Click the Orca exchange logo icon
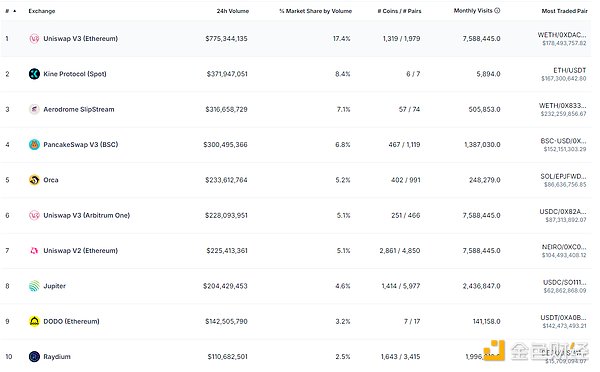This screenshot has height=372, width=600. point(34,180)
